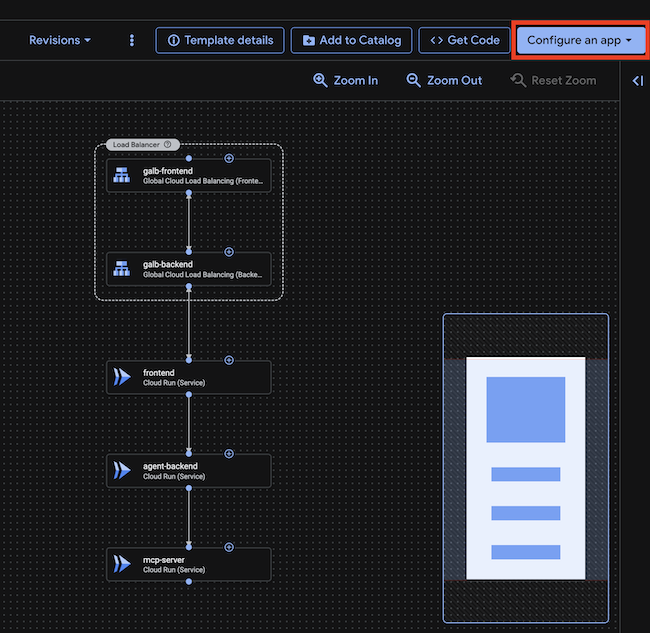Click the plus connector on frontend node
650x633 pixels.
click(229, 360)
